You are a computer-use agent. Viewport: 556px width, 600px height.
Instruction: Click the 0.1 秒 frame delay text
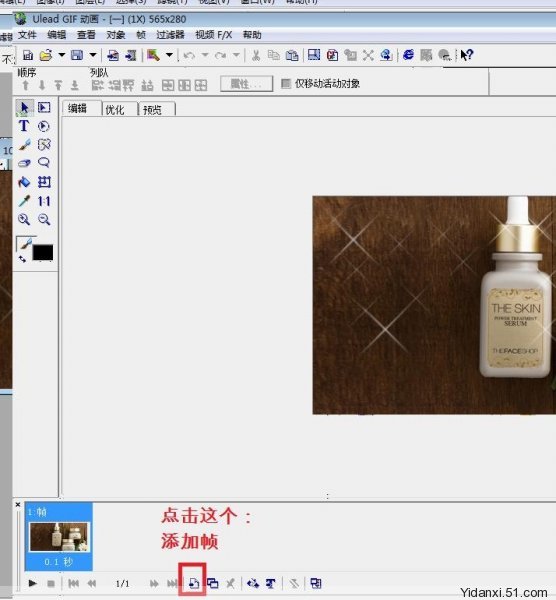tap(58, 562)
